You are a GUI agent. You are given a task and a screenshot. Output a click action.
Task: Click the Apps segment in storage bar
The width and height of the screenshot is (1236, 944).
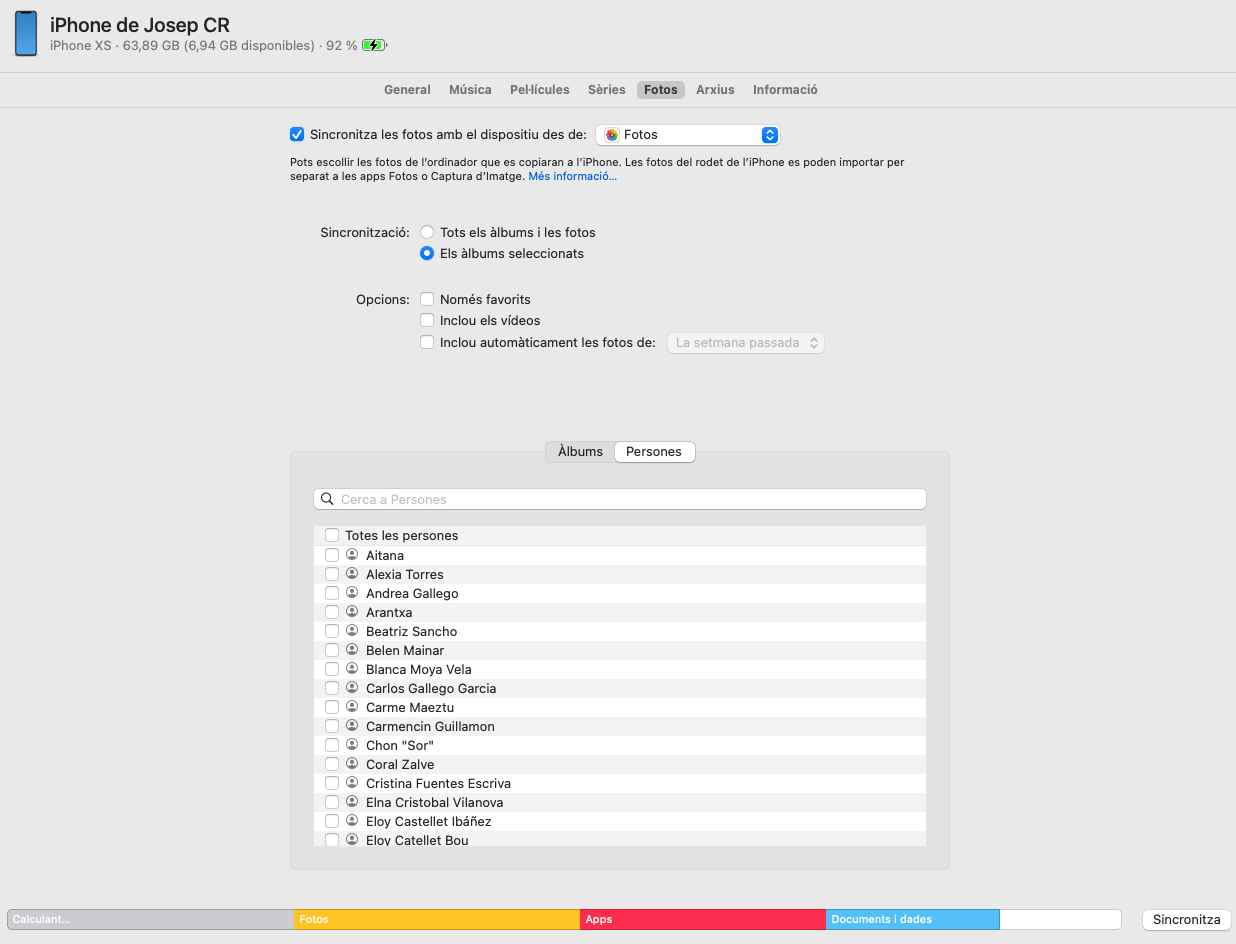pos(703,920)
